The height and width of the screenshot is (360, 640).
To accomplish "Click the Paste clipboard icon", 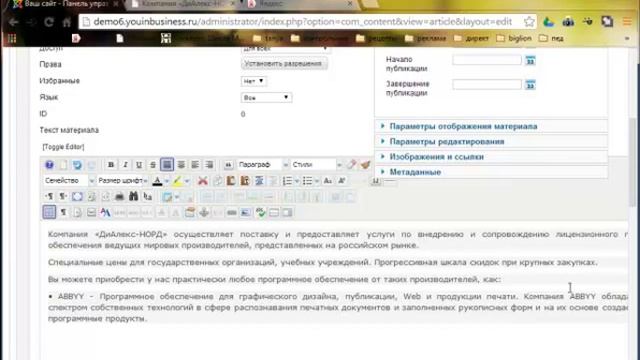I will coord(231,181).
